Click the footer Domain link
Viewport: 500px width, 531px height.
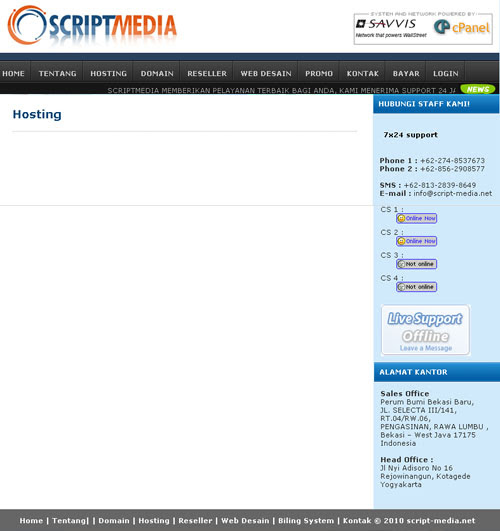[x=114, y=521]
